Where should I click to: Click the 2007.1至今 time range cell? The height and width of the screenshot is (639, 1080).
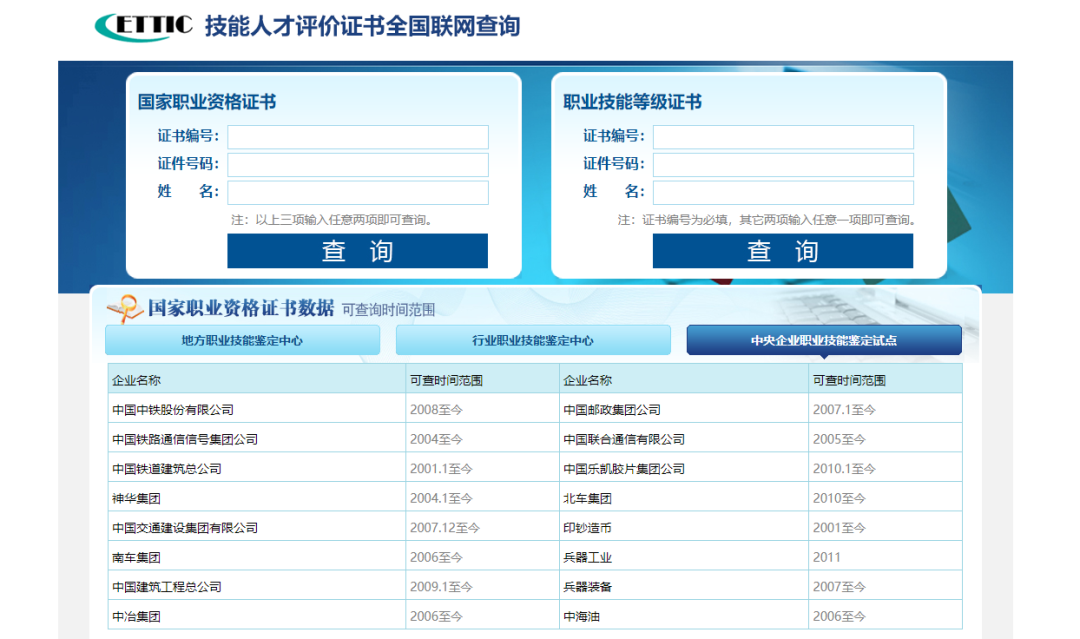[885, 410]
